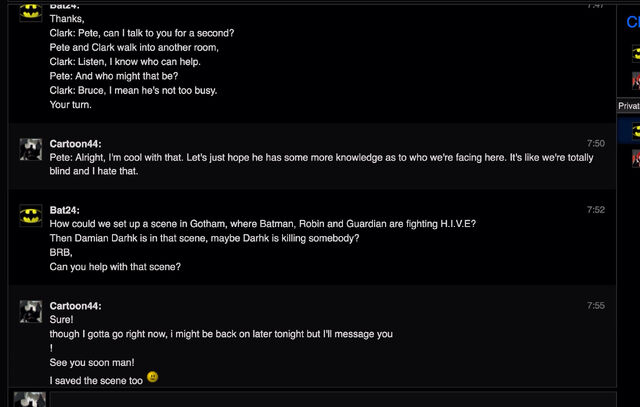Click the smiley emoji after 'saved the scene too'

tap(152, 377)
